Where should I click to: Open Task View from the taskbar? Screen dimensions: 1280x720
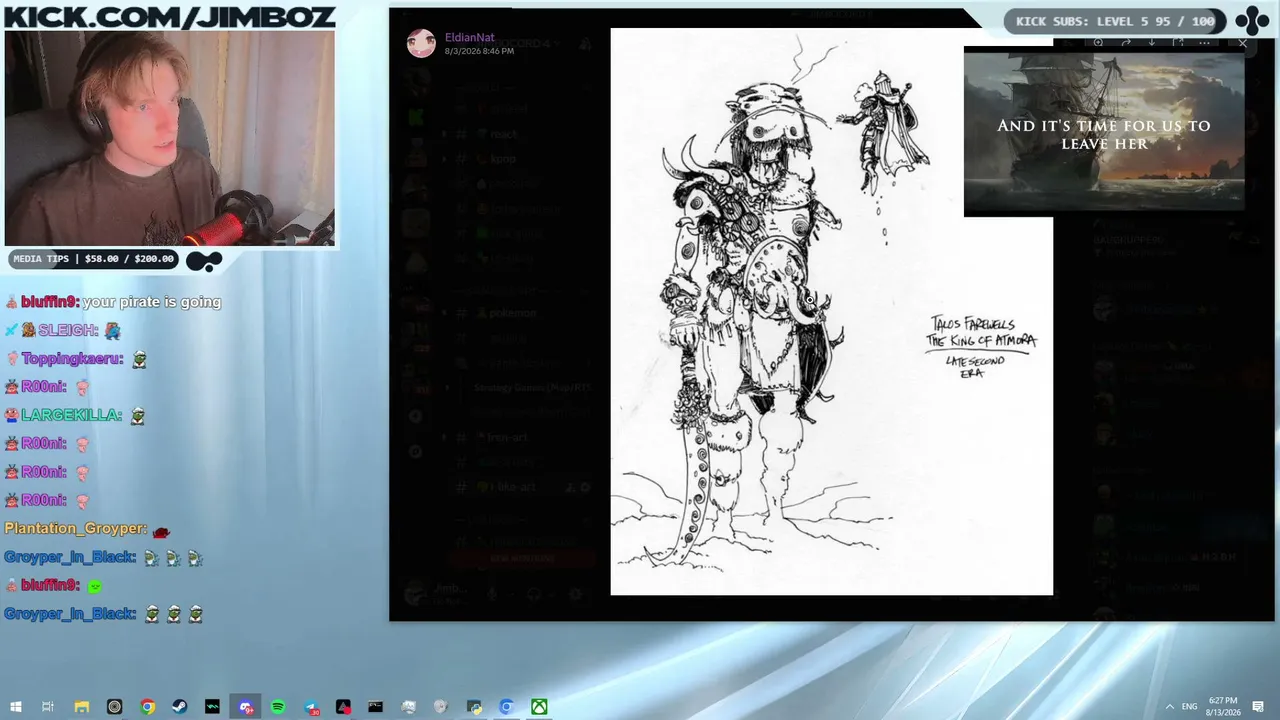[48, 707]
